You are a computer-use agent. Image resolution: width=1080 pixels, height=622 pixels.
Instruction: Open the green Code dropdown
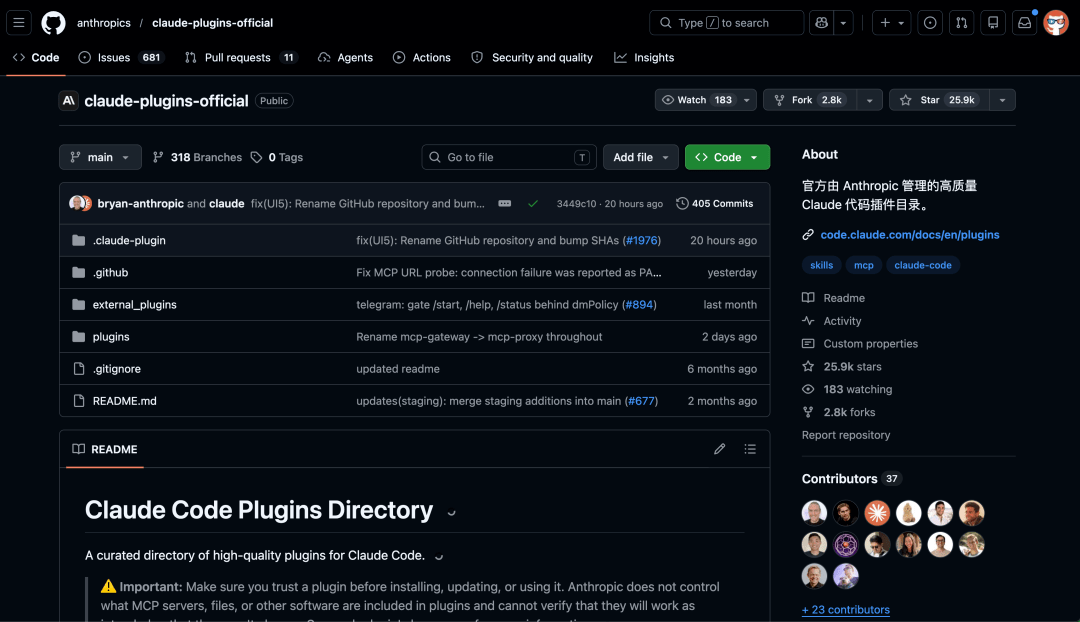pos(727,157)
